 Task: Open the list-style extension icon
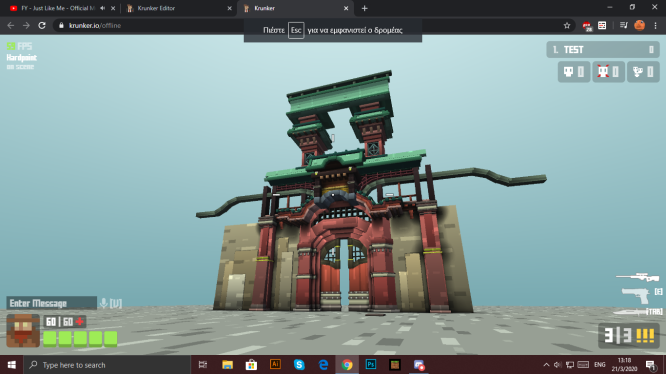click(602, 25)
